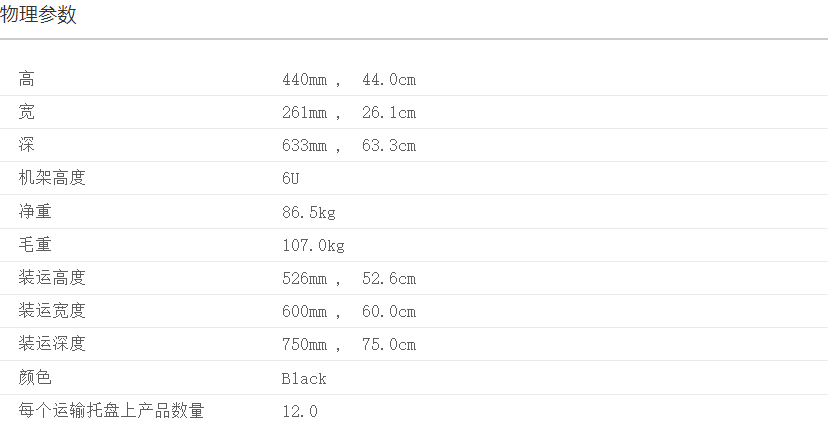Screen dimensions: 832x422
Task: Click the 装运宽度 label
Action: tap(52, 311)
